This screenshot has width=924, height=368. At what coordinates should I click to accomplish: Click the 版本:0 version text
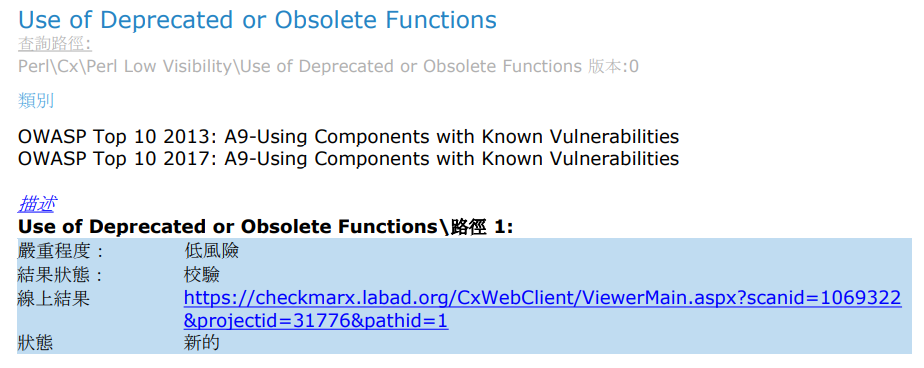[613, 67]
